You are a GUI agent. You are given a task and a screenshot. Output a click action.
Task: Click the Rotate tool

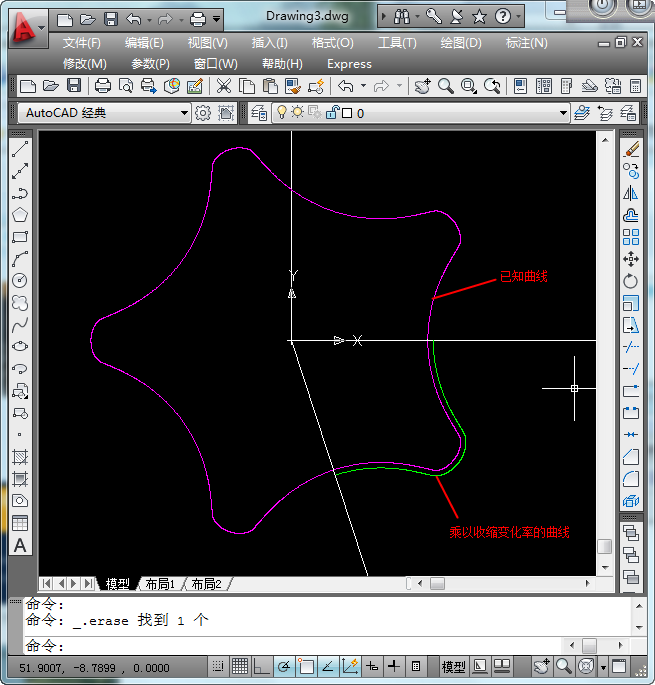point(631,281)
